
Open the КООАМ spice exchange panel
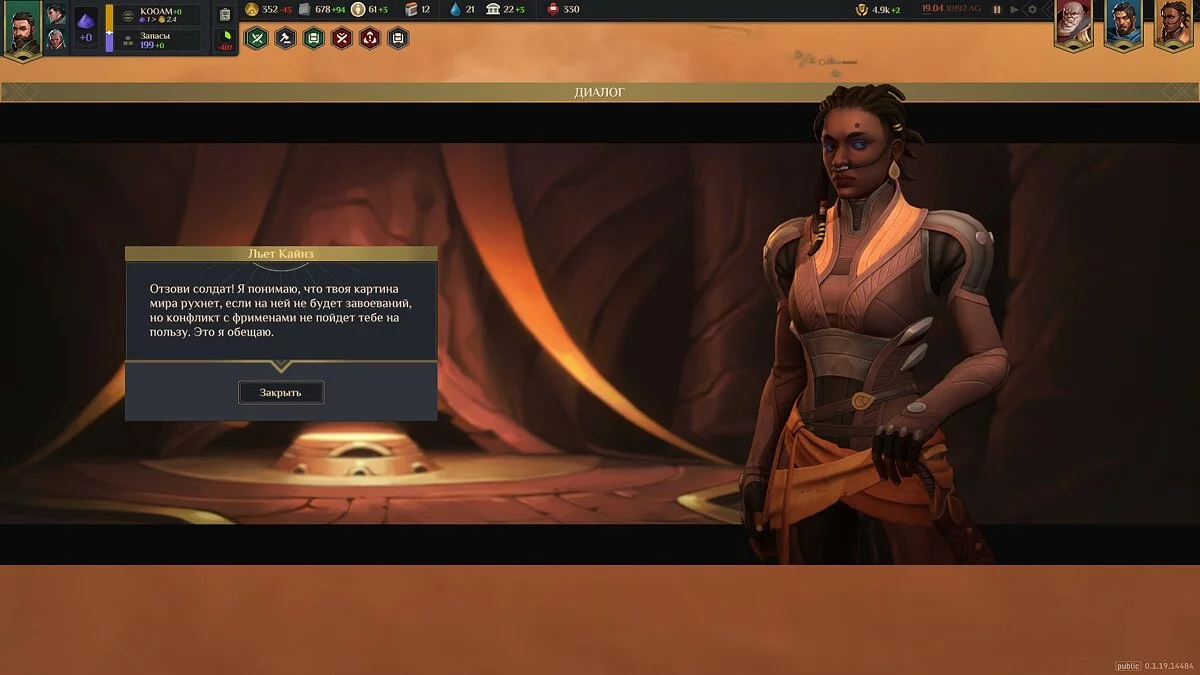(160, 15)
